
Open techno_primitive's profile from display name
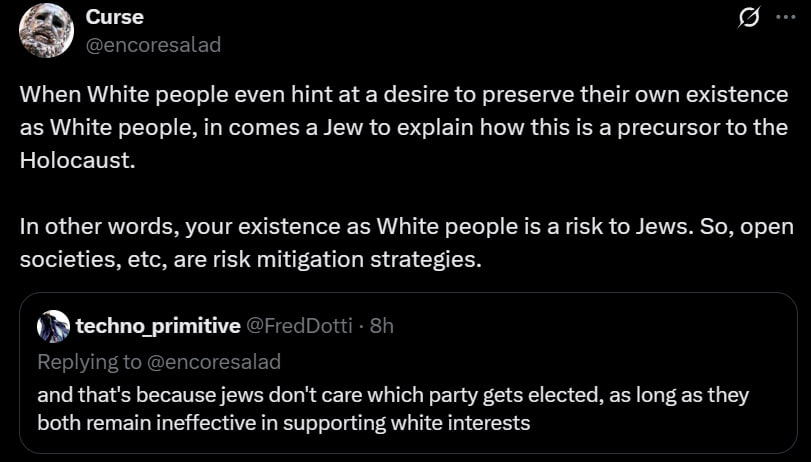[158, 326]
